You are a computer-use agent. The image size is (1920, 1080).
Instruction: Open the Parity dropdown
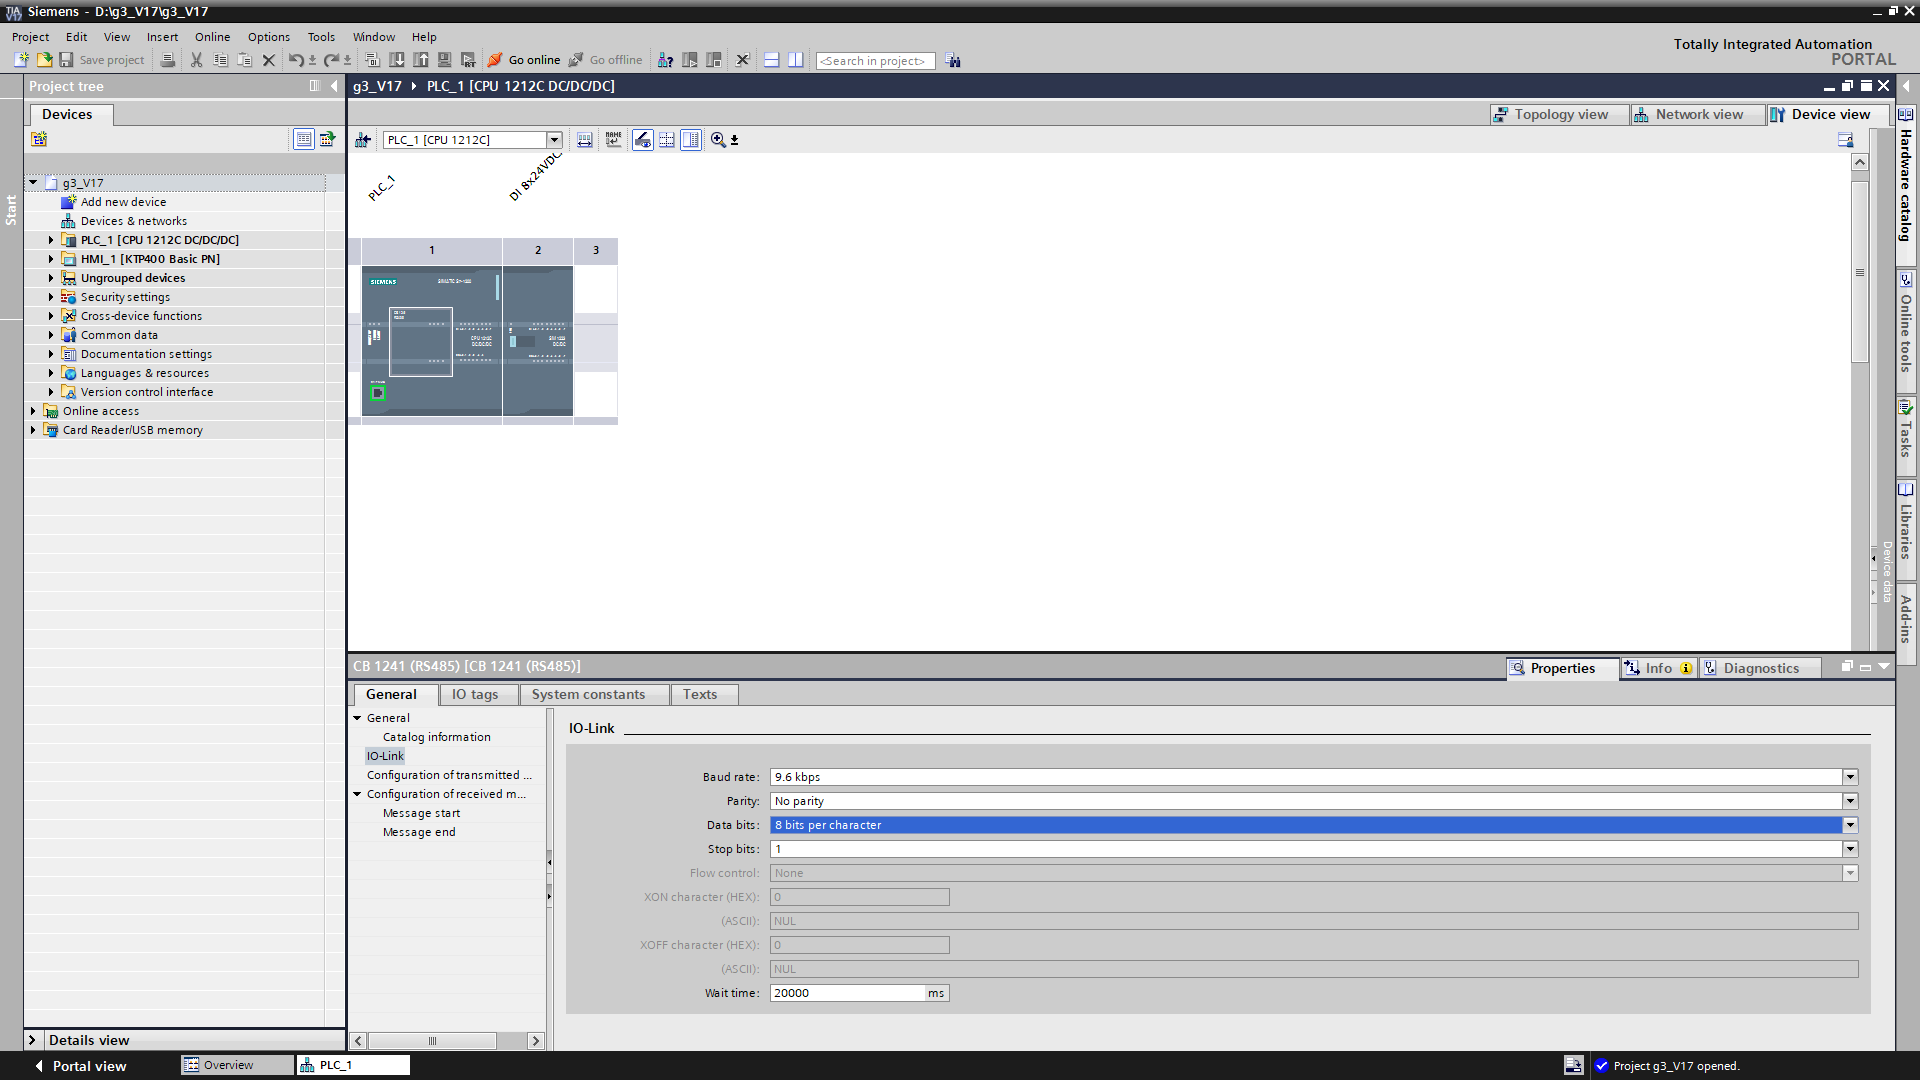pos(1850,801)
